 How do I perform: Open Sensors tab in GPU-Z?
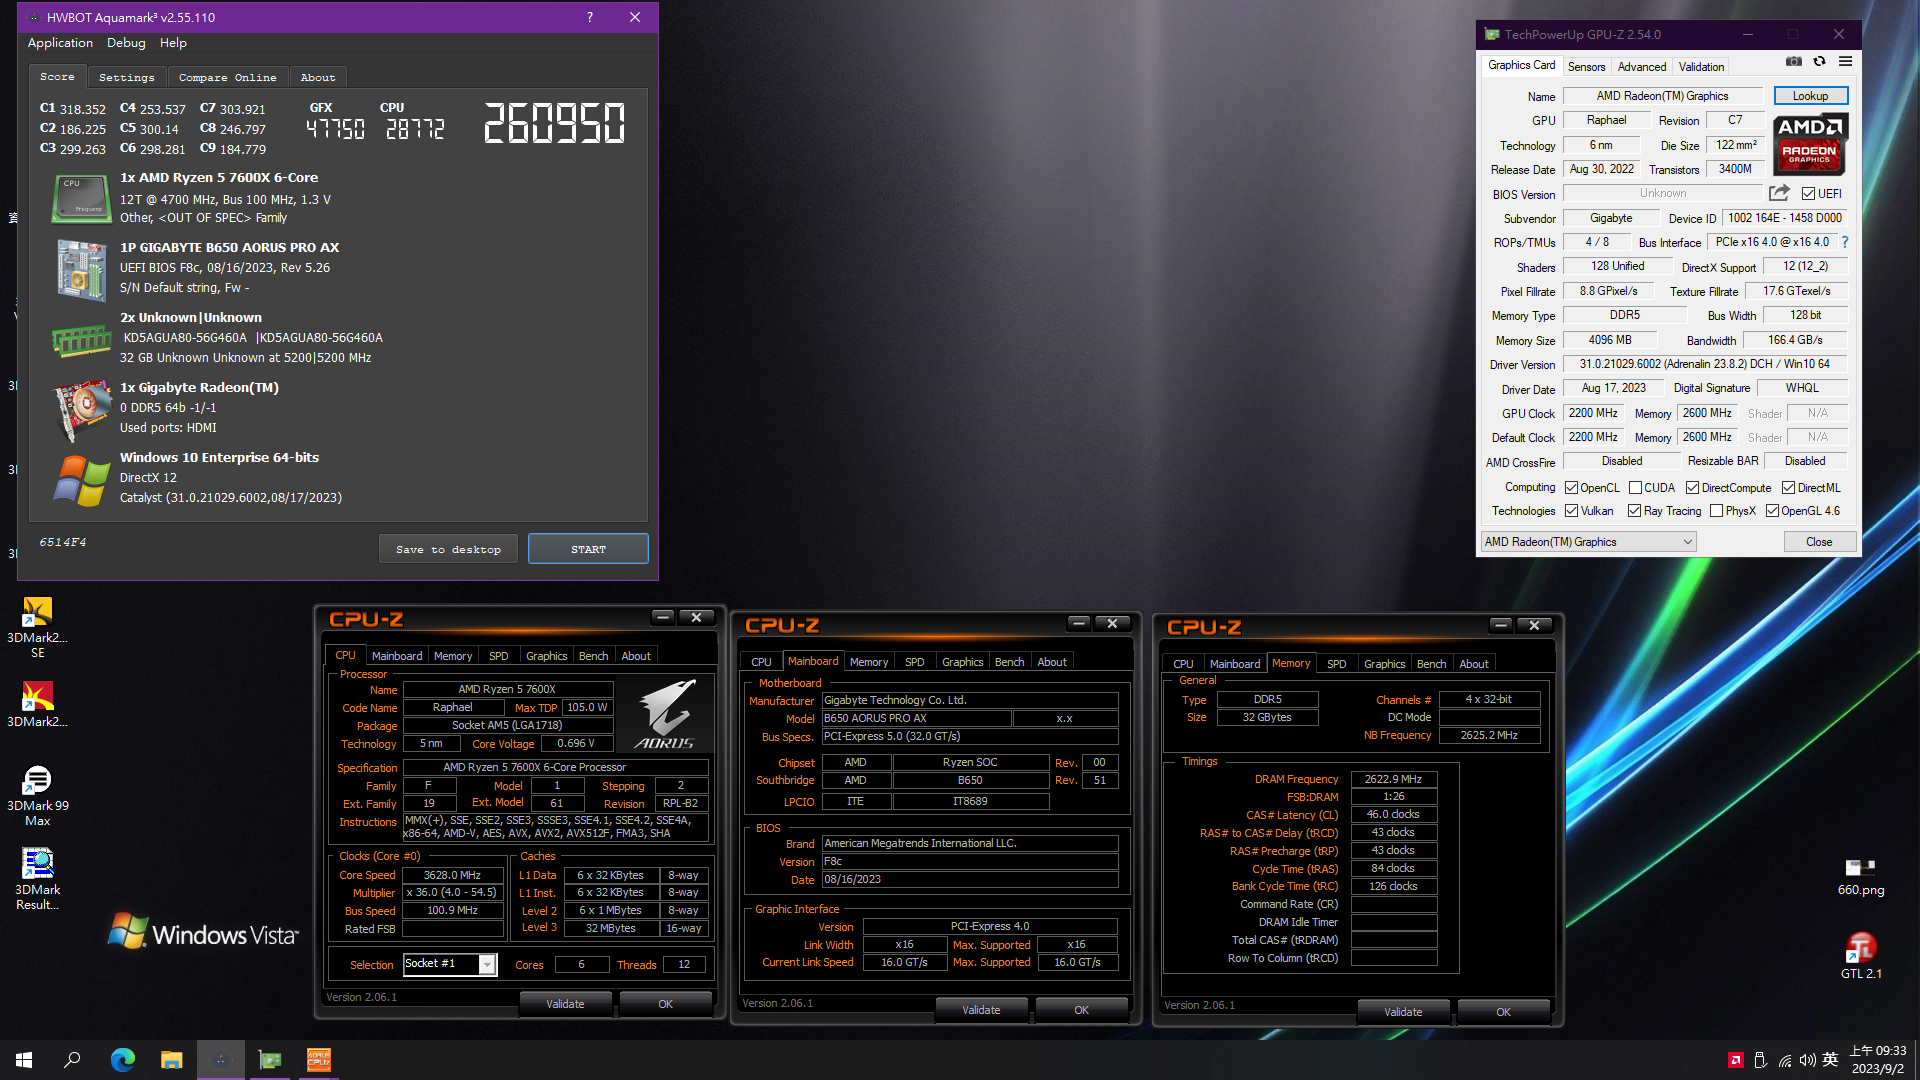pos(1586,67)
